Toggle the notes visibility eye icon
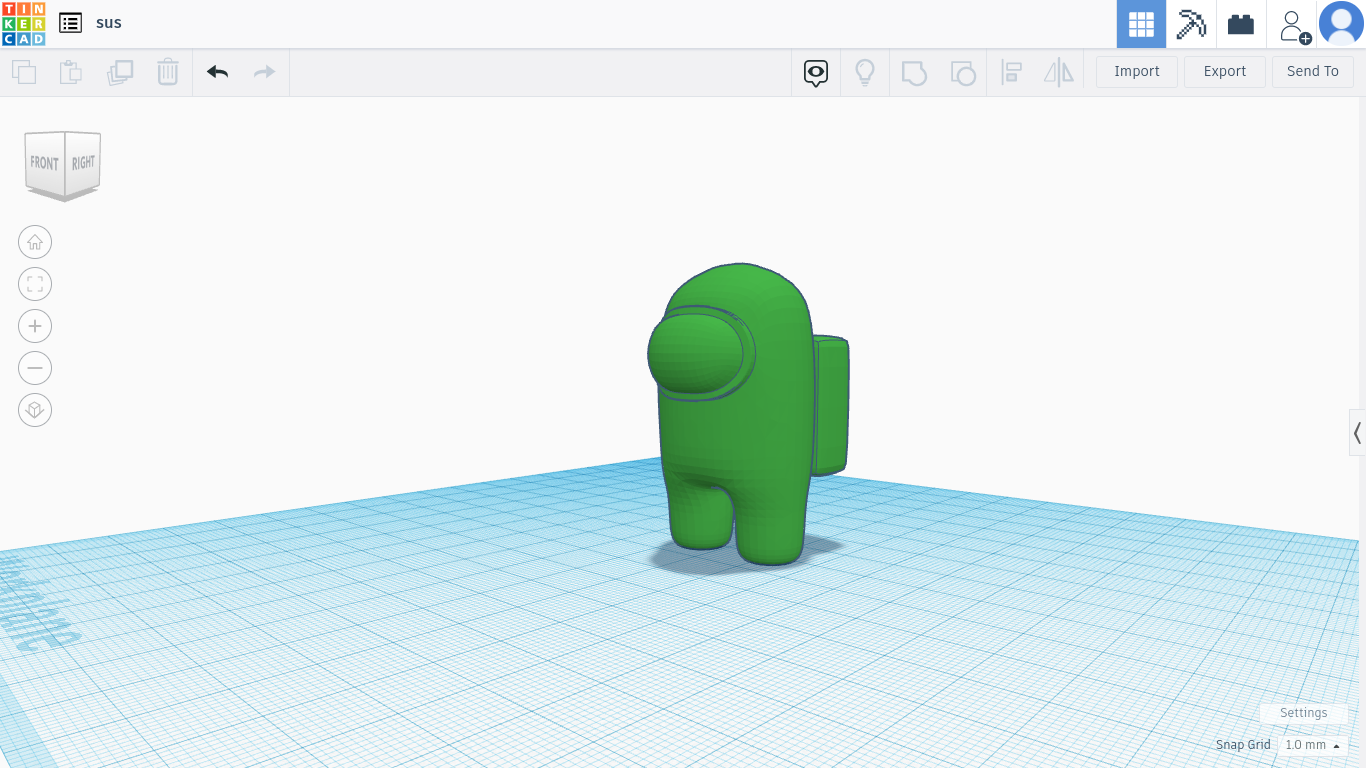Viewport: 1366px width, 768px height. pos(816,73)
